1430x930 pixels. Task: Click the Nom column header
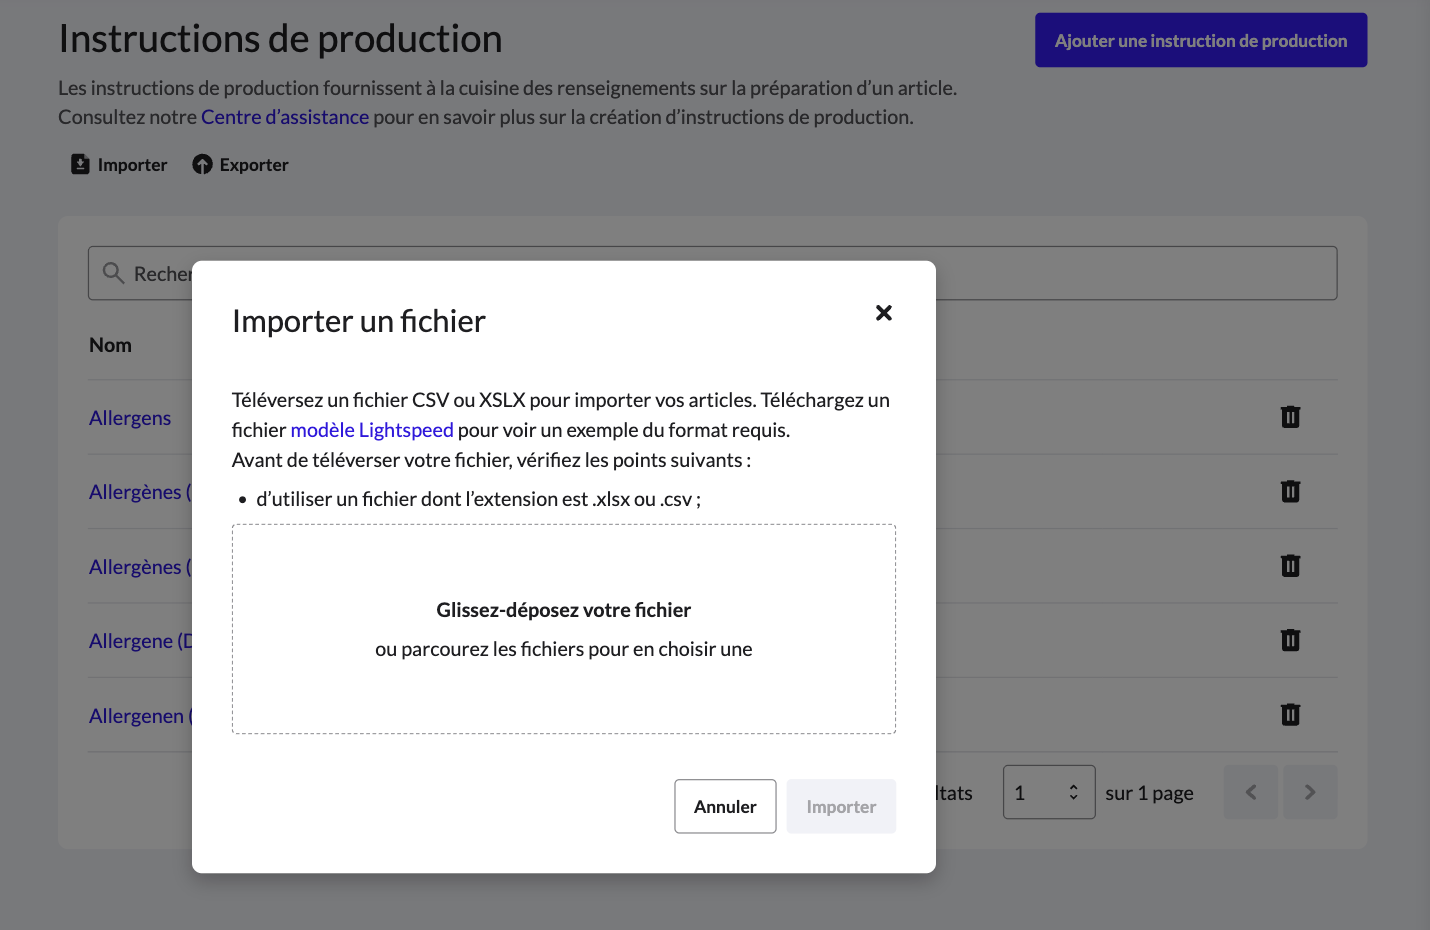110,345
